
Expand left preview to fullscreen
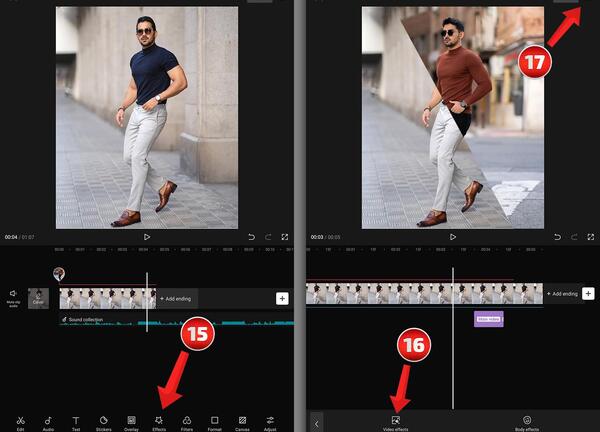coord(285,237)
